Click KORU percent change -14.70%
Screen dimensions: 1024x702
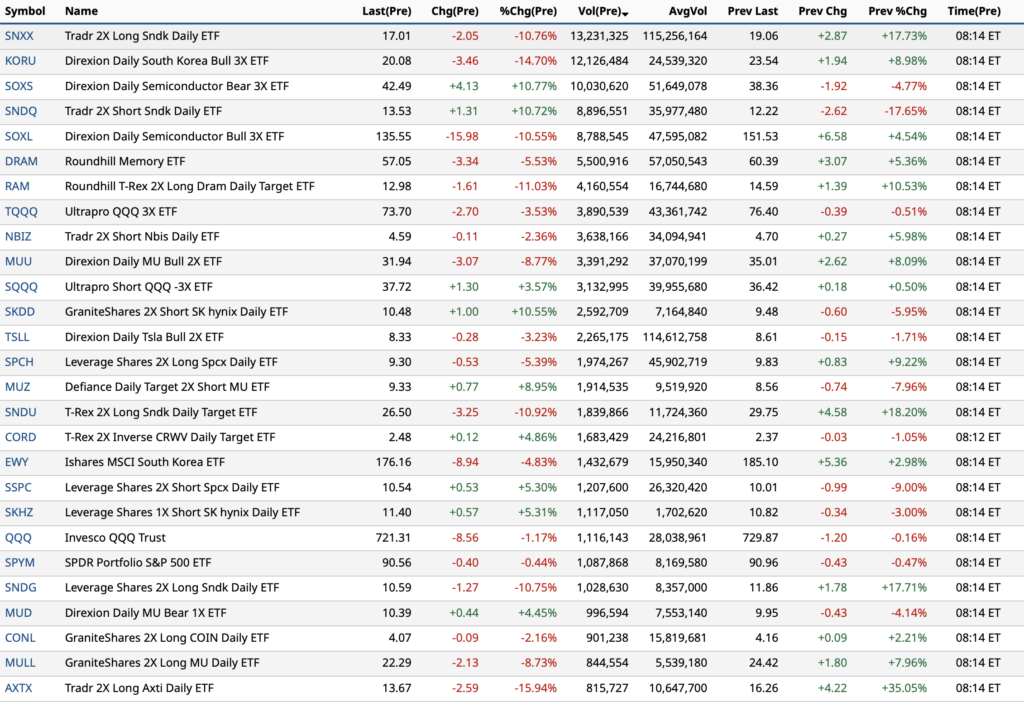pos(535,61)
